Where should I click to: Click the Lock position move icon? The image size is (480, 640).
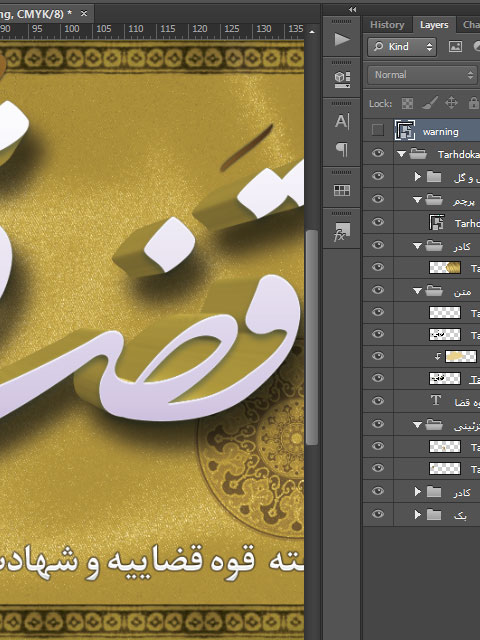451,103
